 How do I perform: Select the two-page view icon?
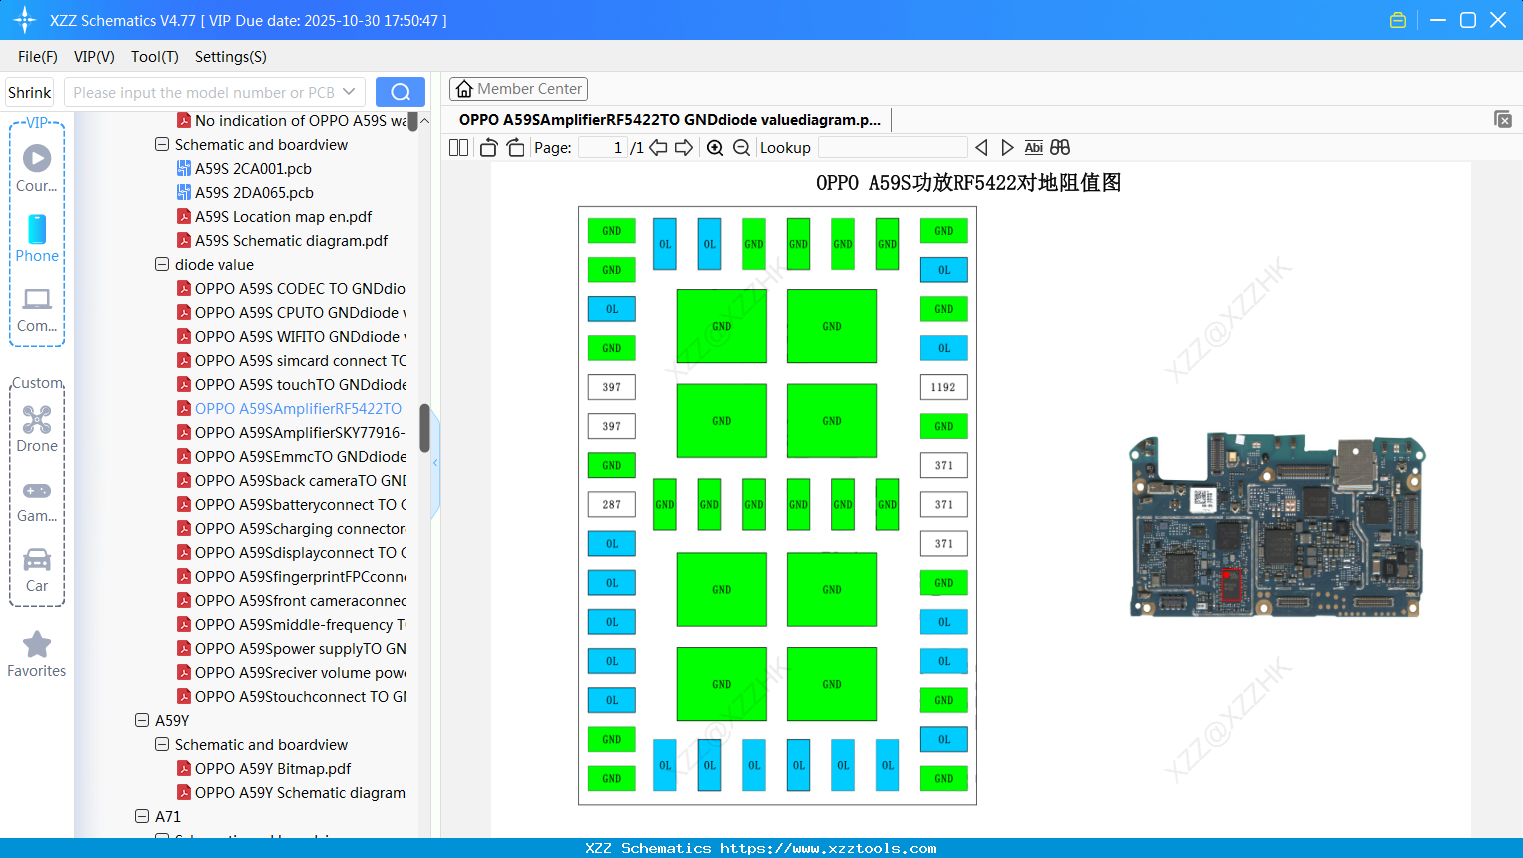457,147
